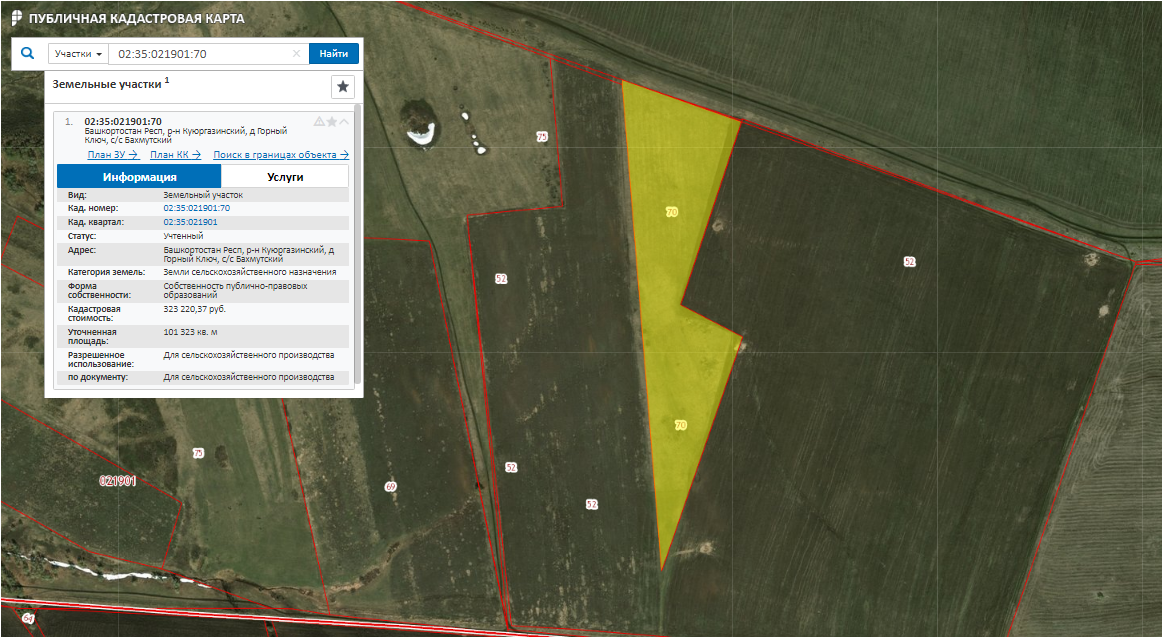
Task: Click the Public Cadastral Map logo icon
Action: click(15, 19)
